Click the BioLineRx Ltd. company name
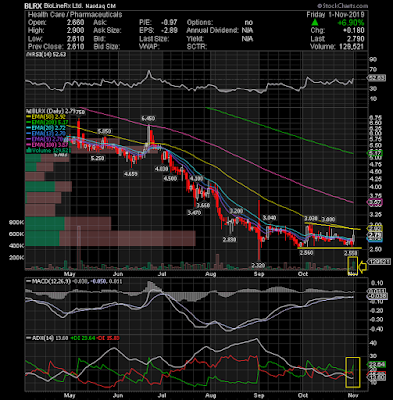The height and width of the screenshot is (400, 393). [64, 6]
